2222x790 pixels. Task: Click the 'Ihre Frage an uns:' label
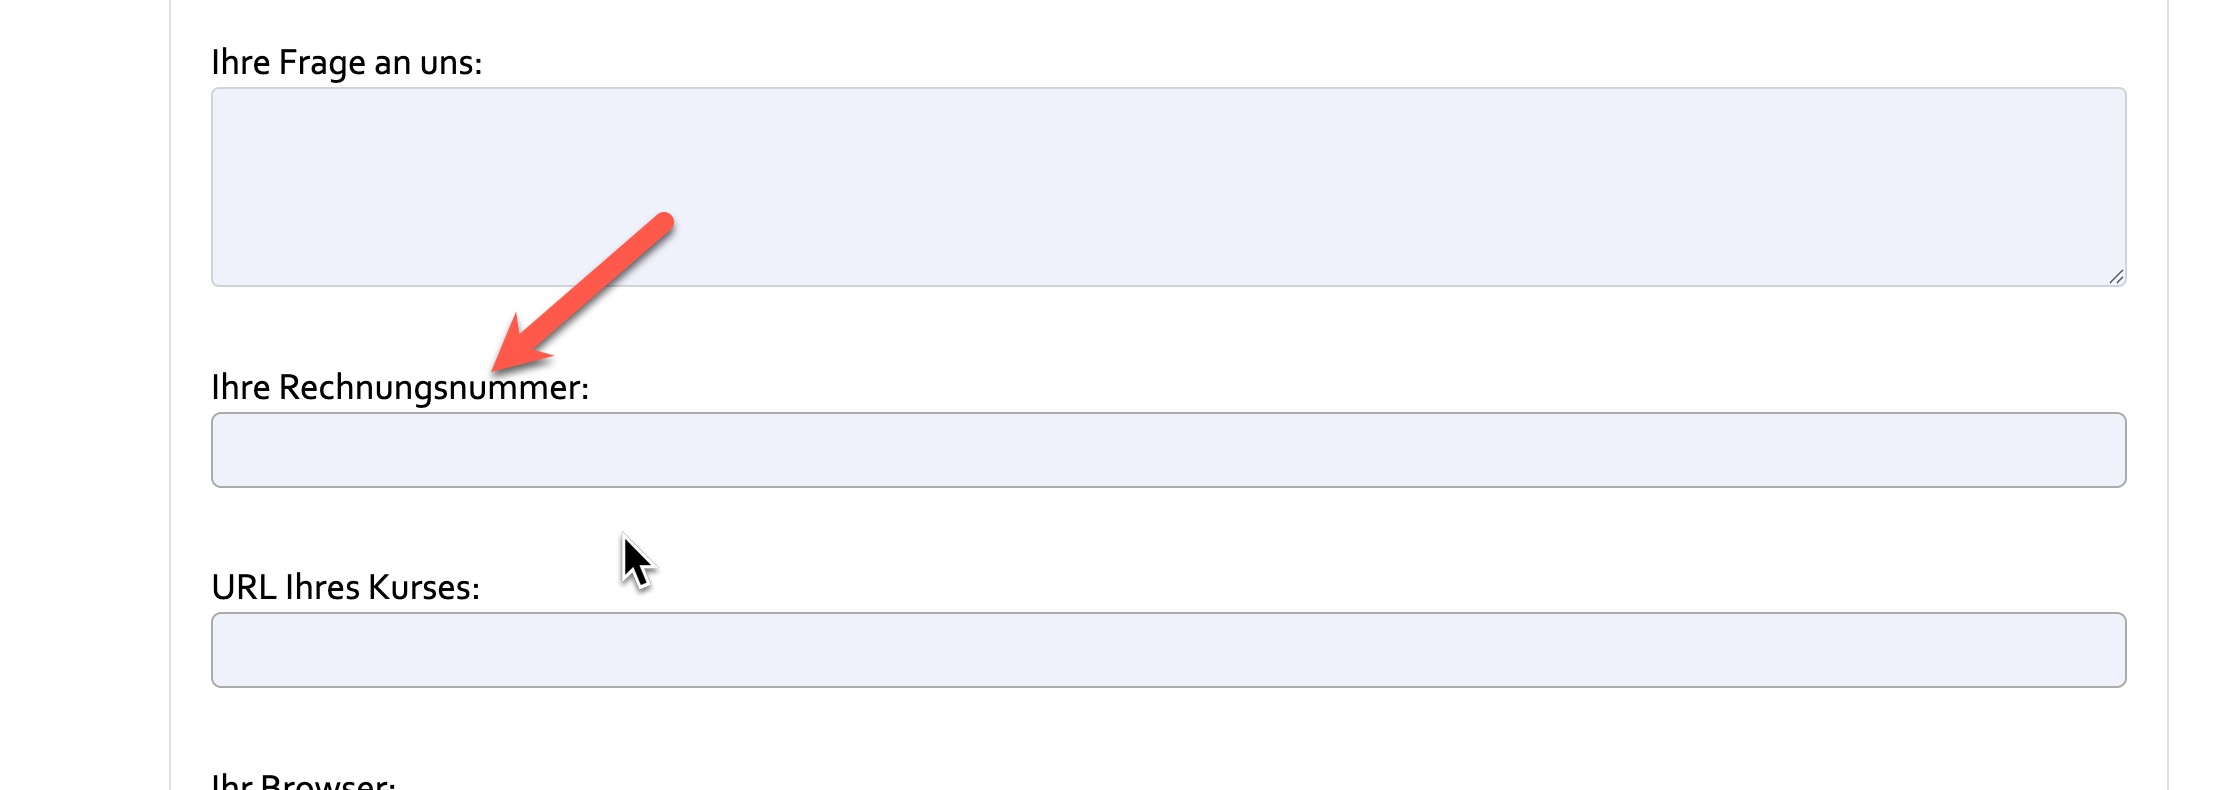(346, 63)
